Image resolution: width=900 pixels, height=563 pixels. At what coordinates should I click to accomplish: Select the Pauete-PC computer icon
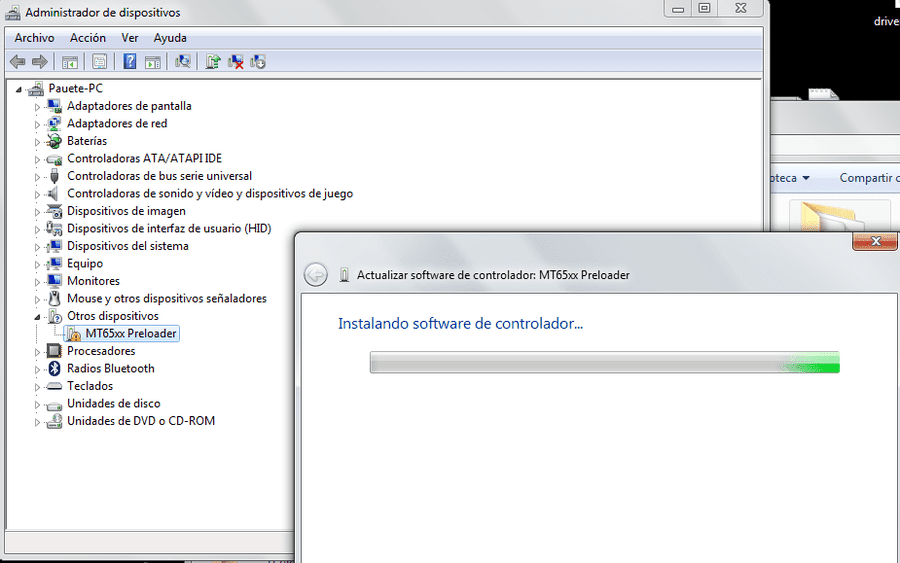36,88
